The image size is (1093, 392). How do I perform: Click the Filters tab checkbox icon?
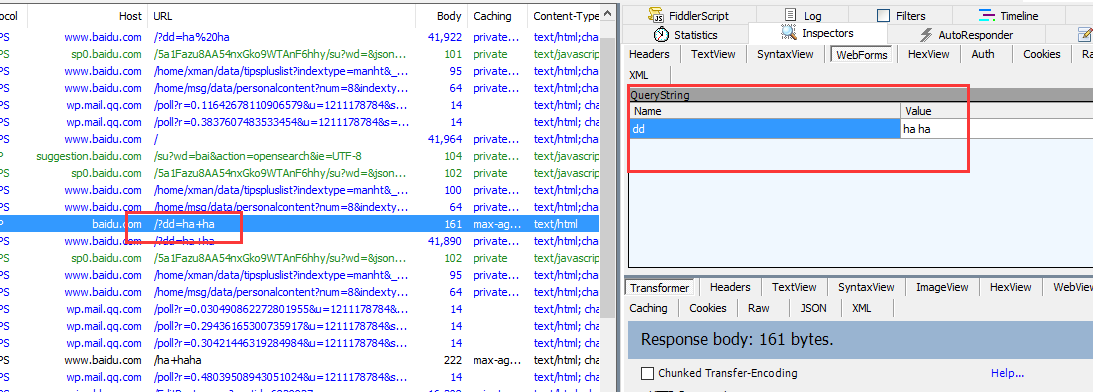click(883, 15)
